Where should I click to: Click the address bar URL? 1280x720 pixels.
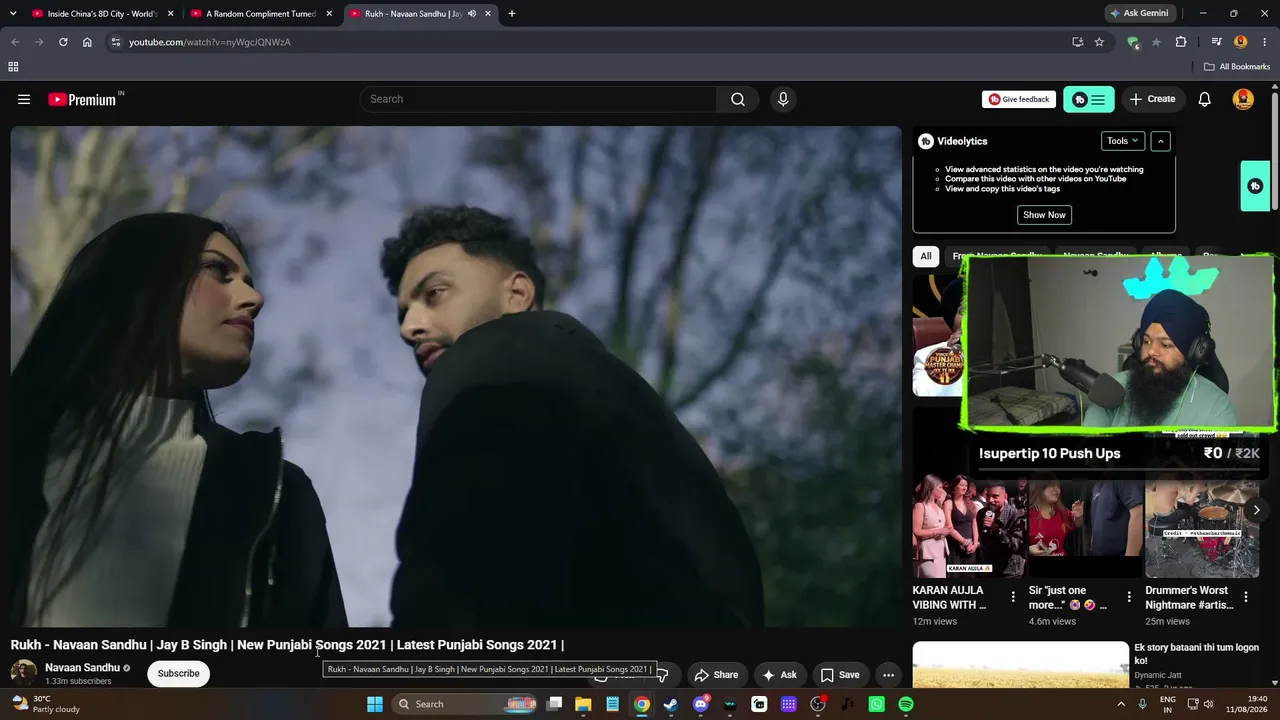(210, 42)
